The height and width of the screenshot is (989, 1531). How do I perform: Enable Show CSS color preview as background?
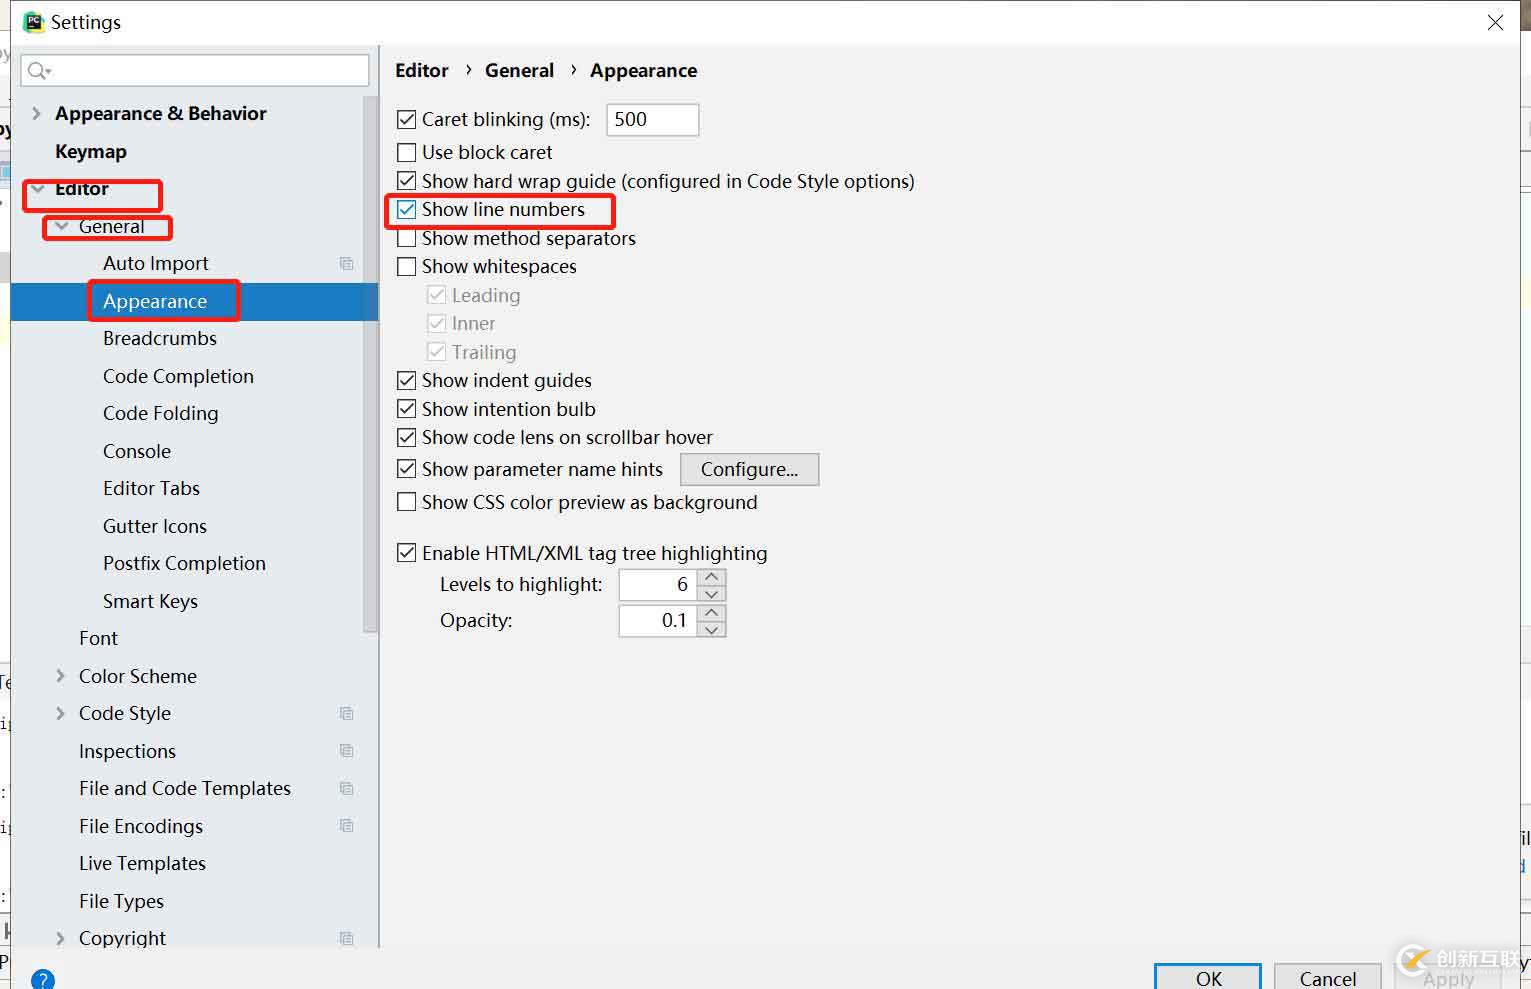(406, 502)
